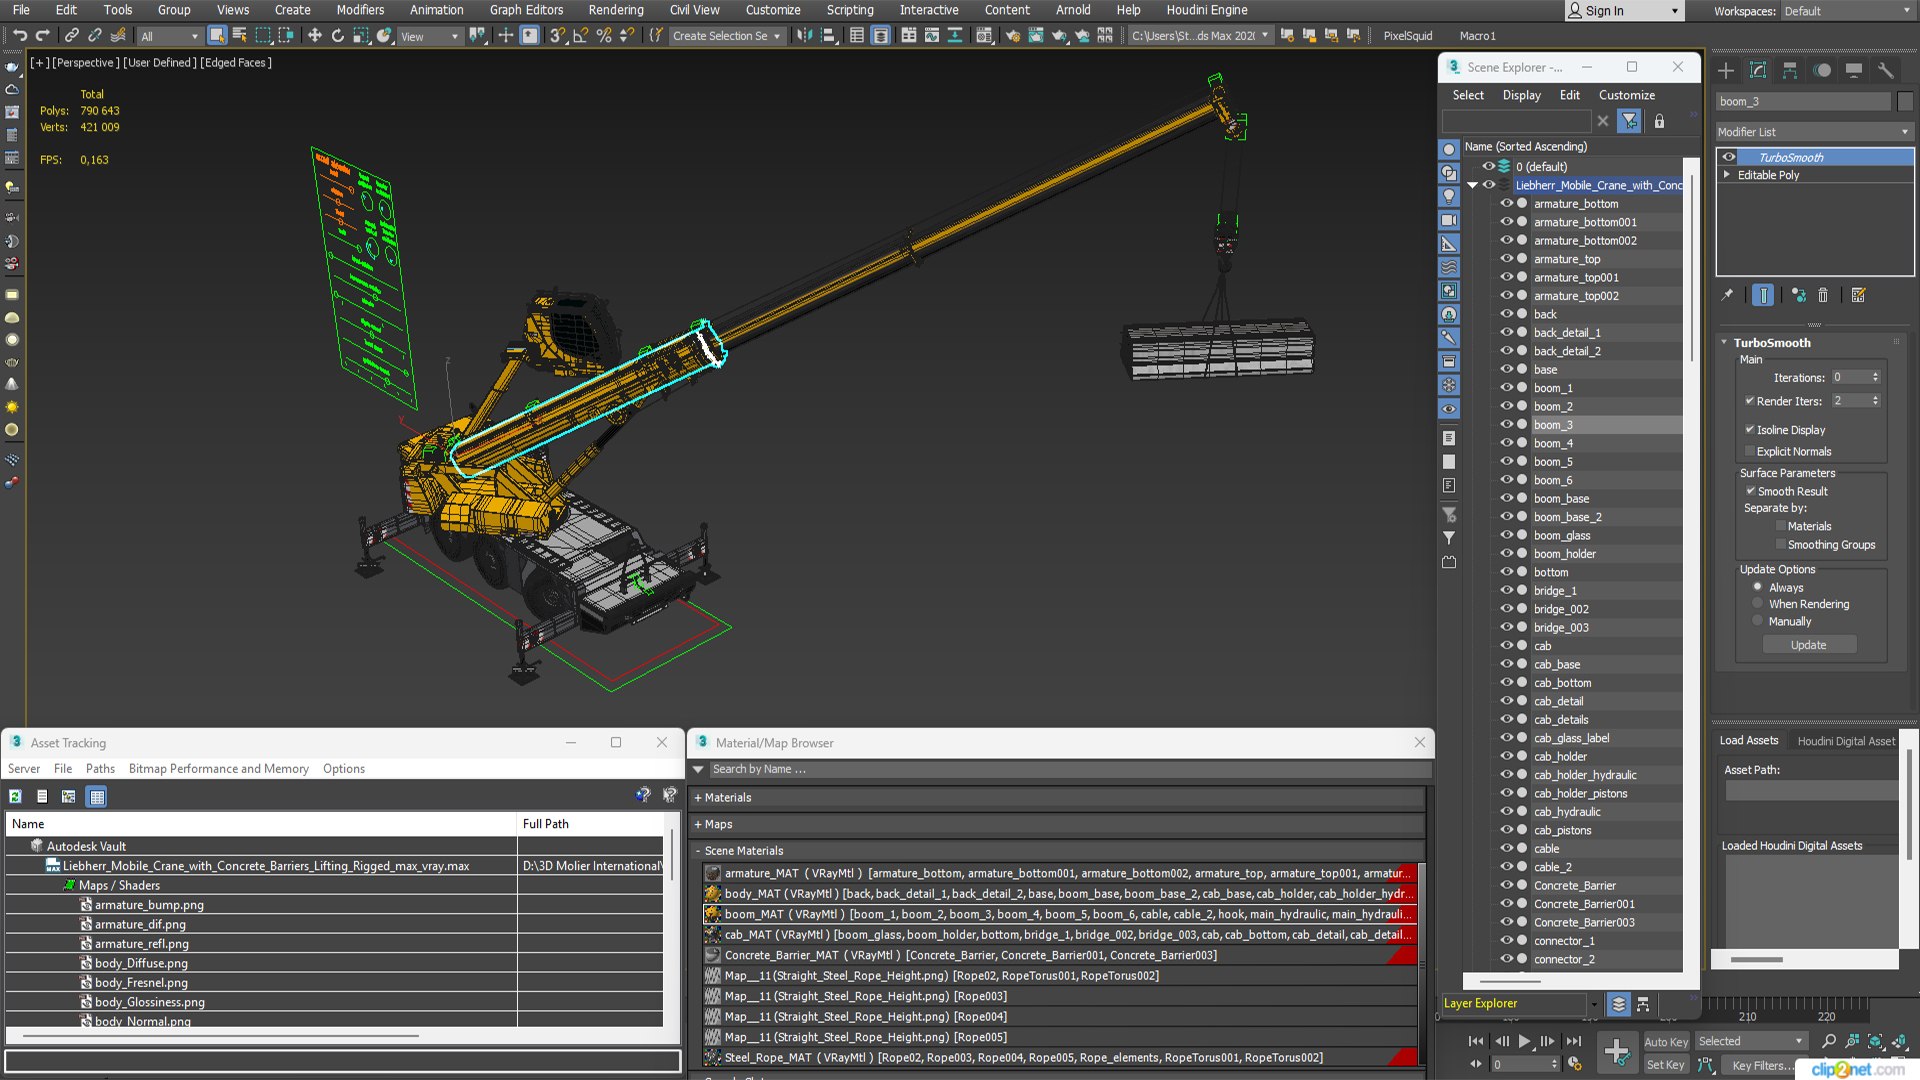The width and height of the screenshot is (1920, 1080).
Task: Open Display menu in Scene Explorer
Action: pyautogui.click(x=1521, y=95)
